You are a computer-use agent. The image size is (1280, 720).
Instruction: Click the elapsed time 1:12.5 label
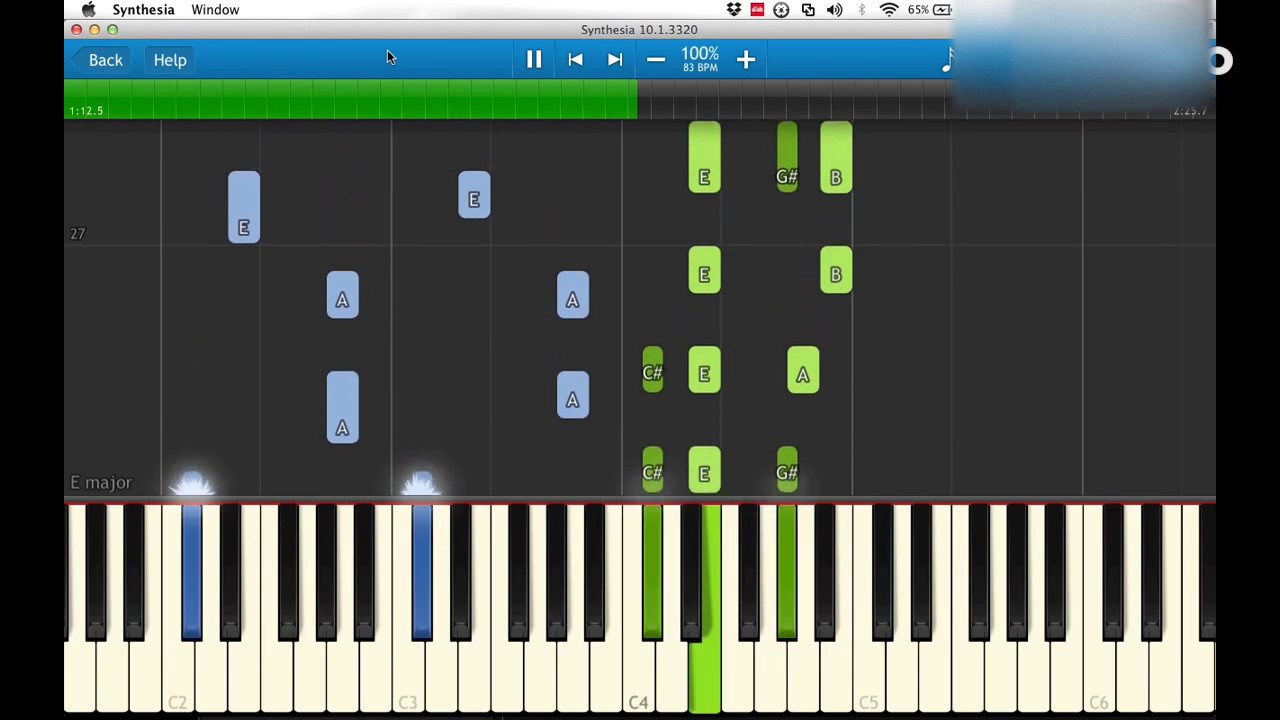tap(86, 111)
